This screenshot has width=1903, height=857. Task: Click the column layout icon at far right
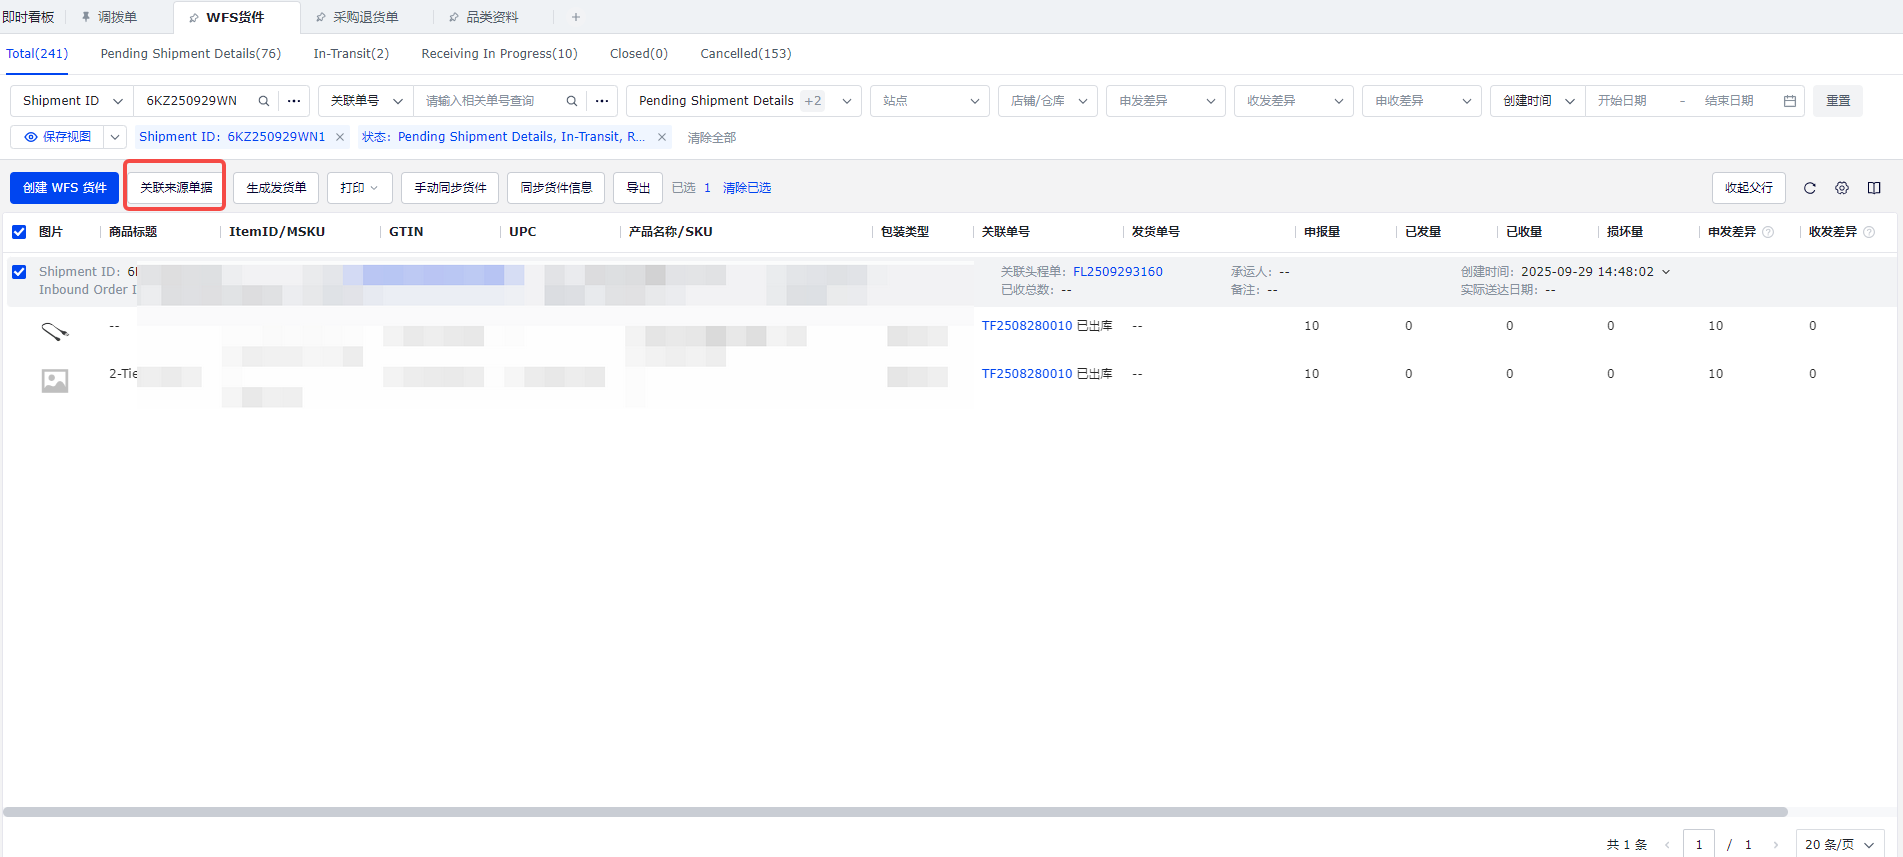(1874, 188)
